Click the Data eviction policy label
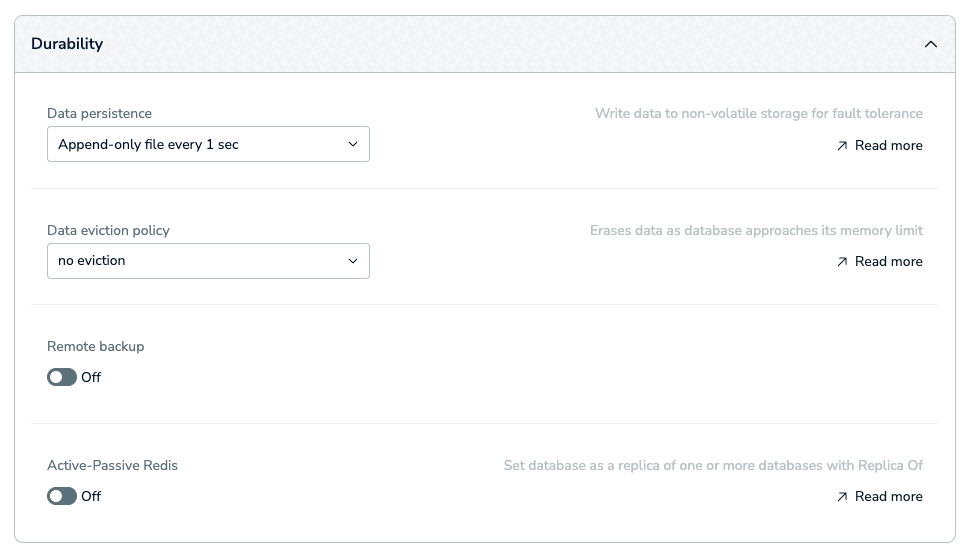The height and width of the screenshot is (557, 975). pyautogui.click(x=108, y=231)
